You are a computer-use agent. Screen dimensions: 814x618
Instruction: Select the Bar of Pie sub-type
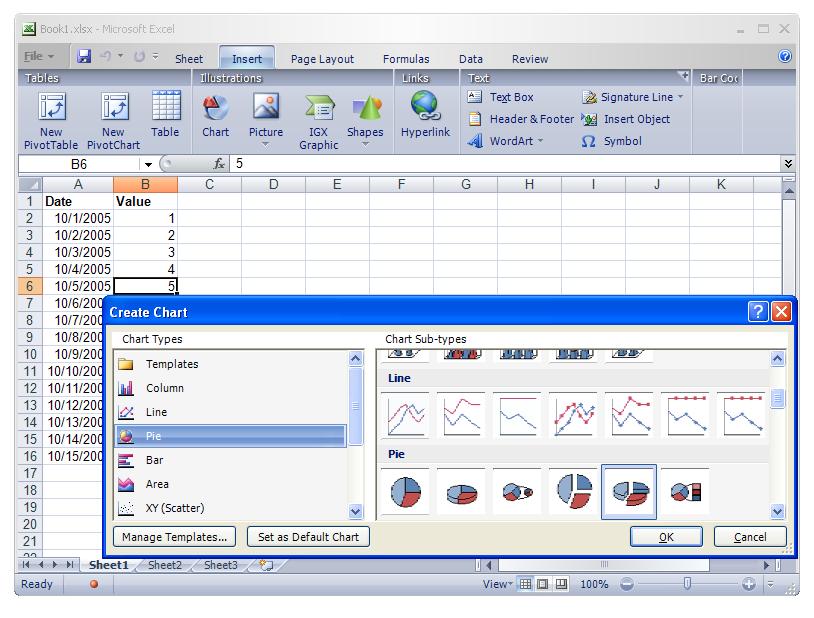(686, 491)
